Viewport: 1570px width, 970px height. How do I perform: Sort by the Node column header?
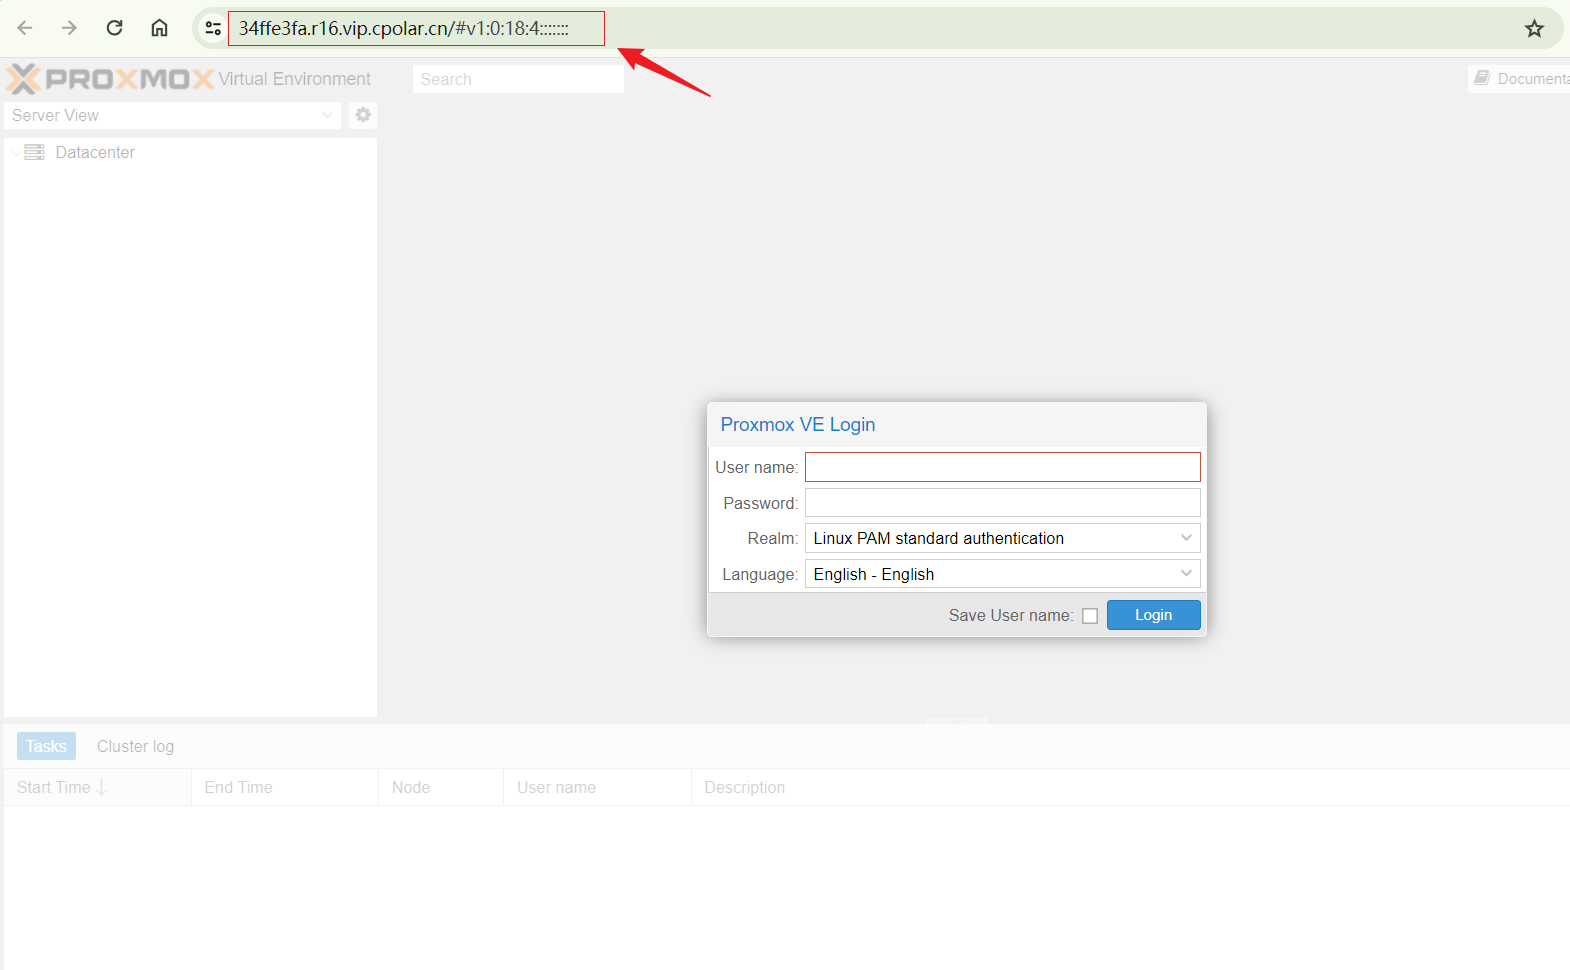point(441,787)
